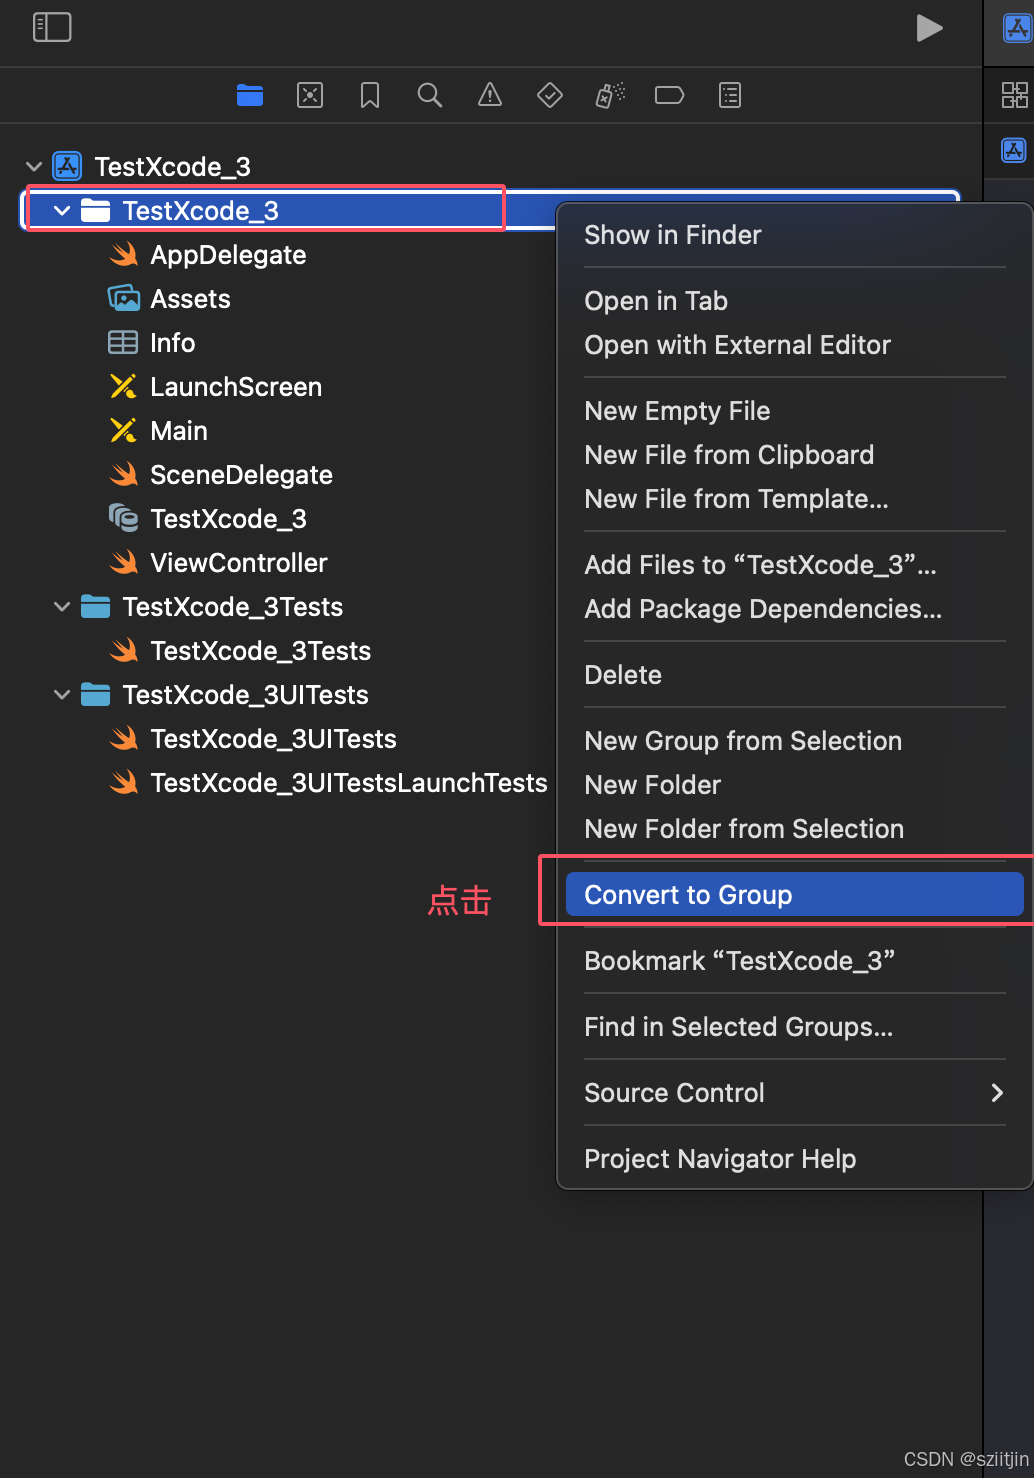Open the Source Control submenu arrow
The width and height of the screenshot is (1034, 1478).
[x=996, y=1092]
